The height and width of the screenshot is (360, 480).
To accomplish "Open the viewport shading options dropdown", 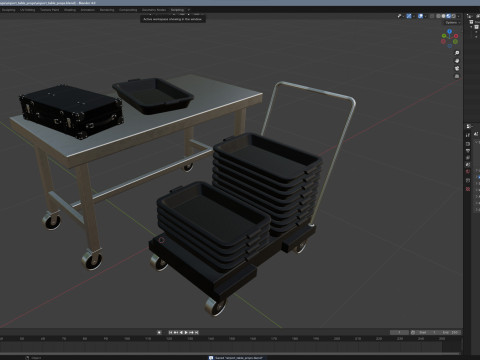I will pyautogui.click(x=459, y=16).
